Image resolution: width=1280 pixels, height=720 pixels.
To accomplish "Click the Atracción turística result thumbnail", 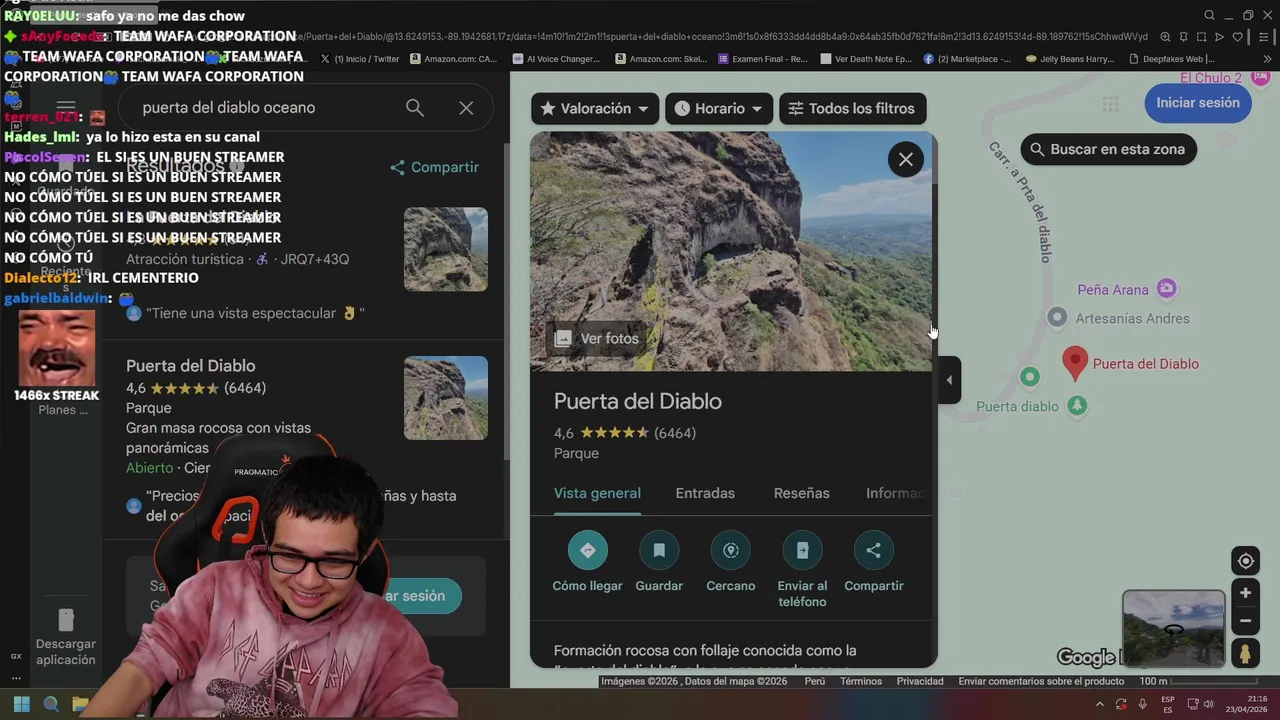I will tap(446, 249).
